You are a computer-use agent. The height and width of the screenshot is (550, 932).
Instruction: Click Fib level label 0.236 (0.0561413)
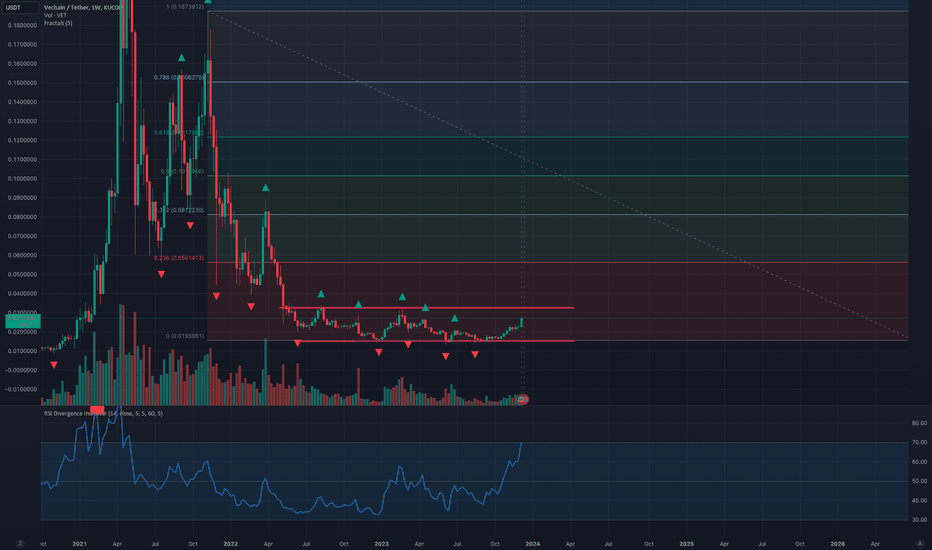179,258
